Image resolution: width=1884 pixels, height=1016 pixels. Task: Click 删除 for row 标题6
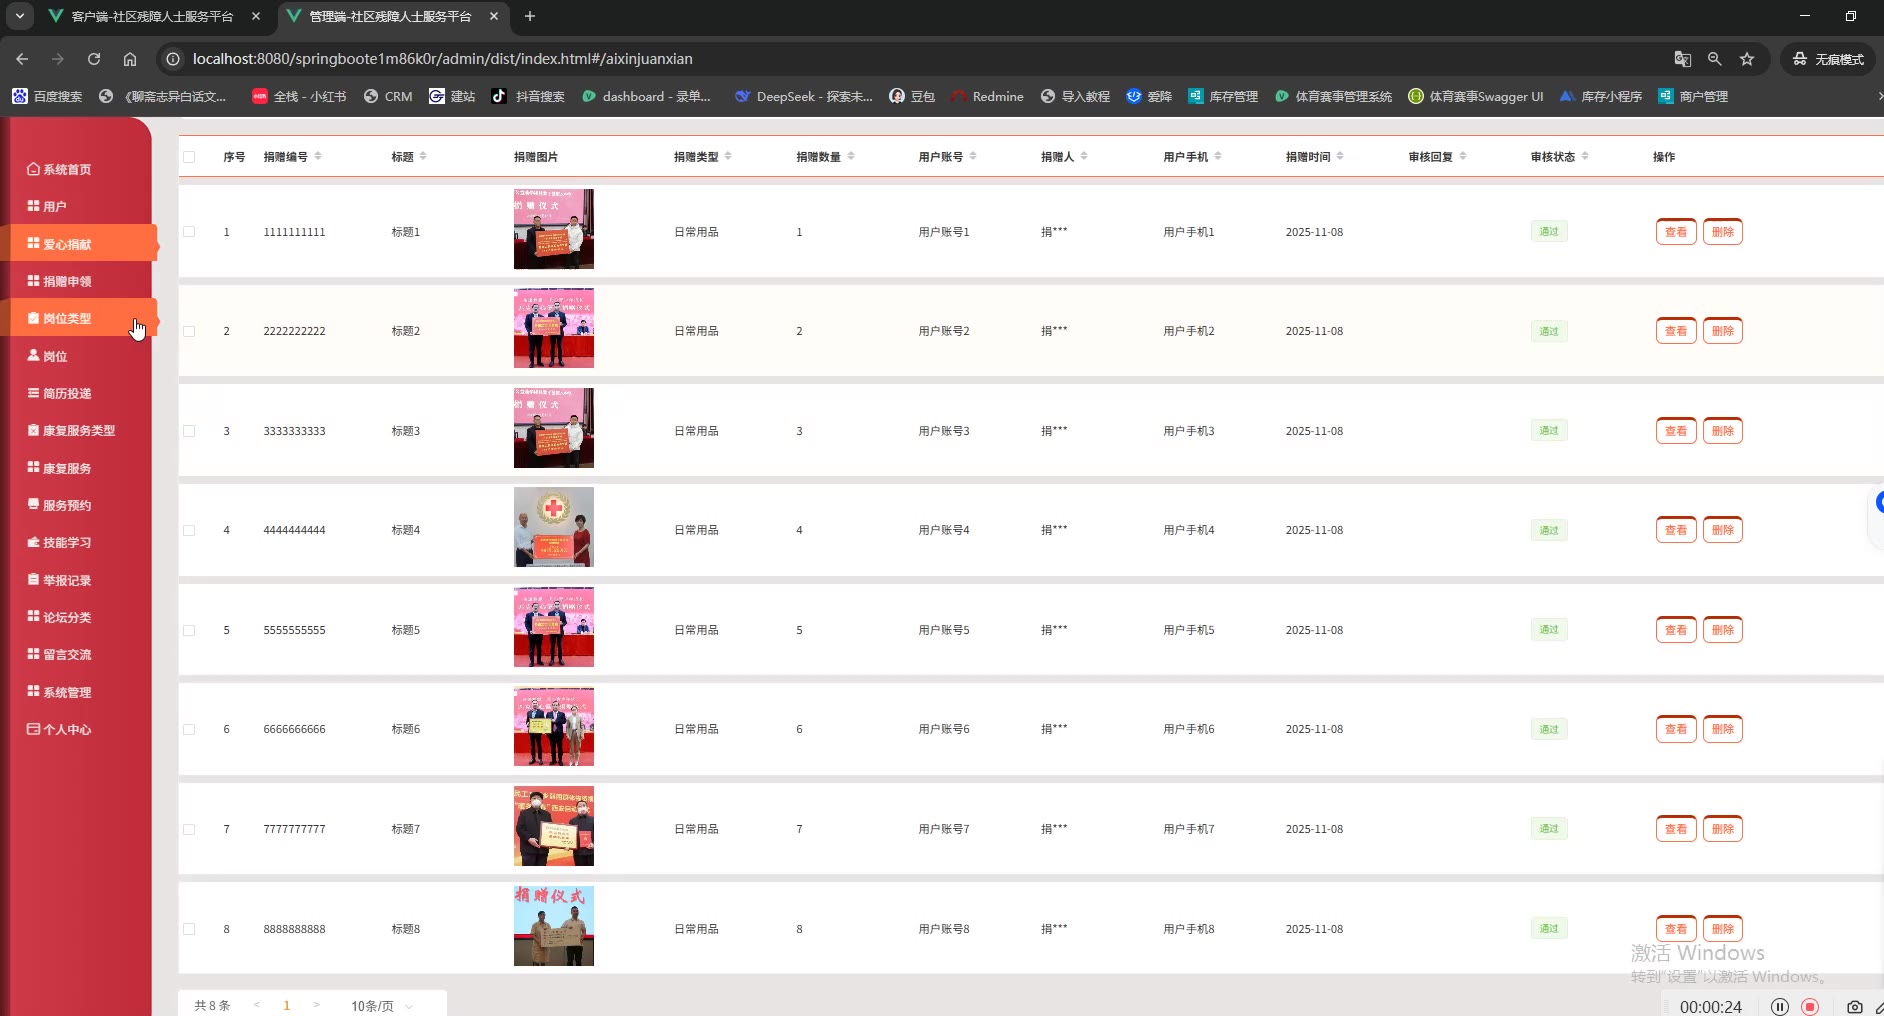click(x=1723, y=729)
